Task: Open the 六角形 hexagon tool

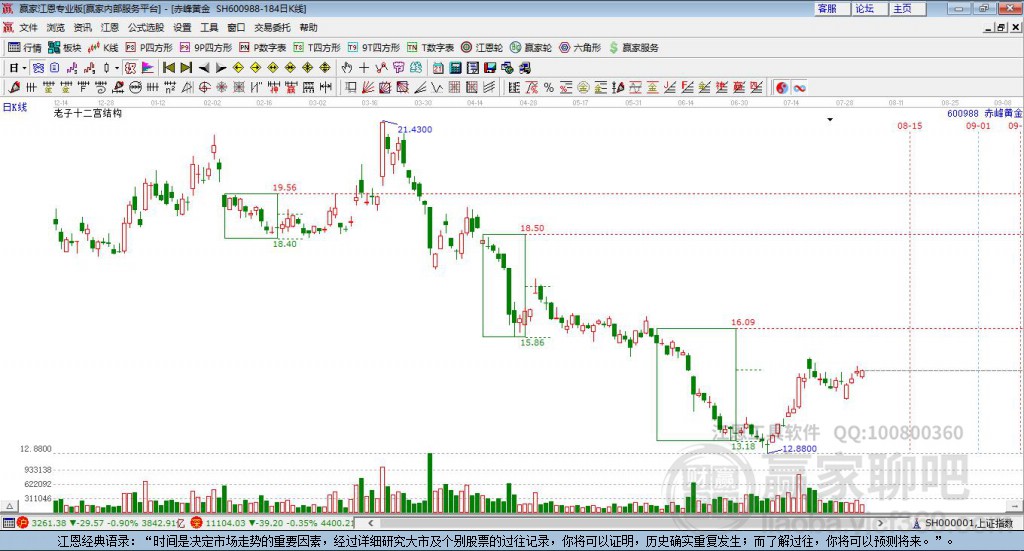Action: (580, 48)
